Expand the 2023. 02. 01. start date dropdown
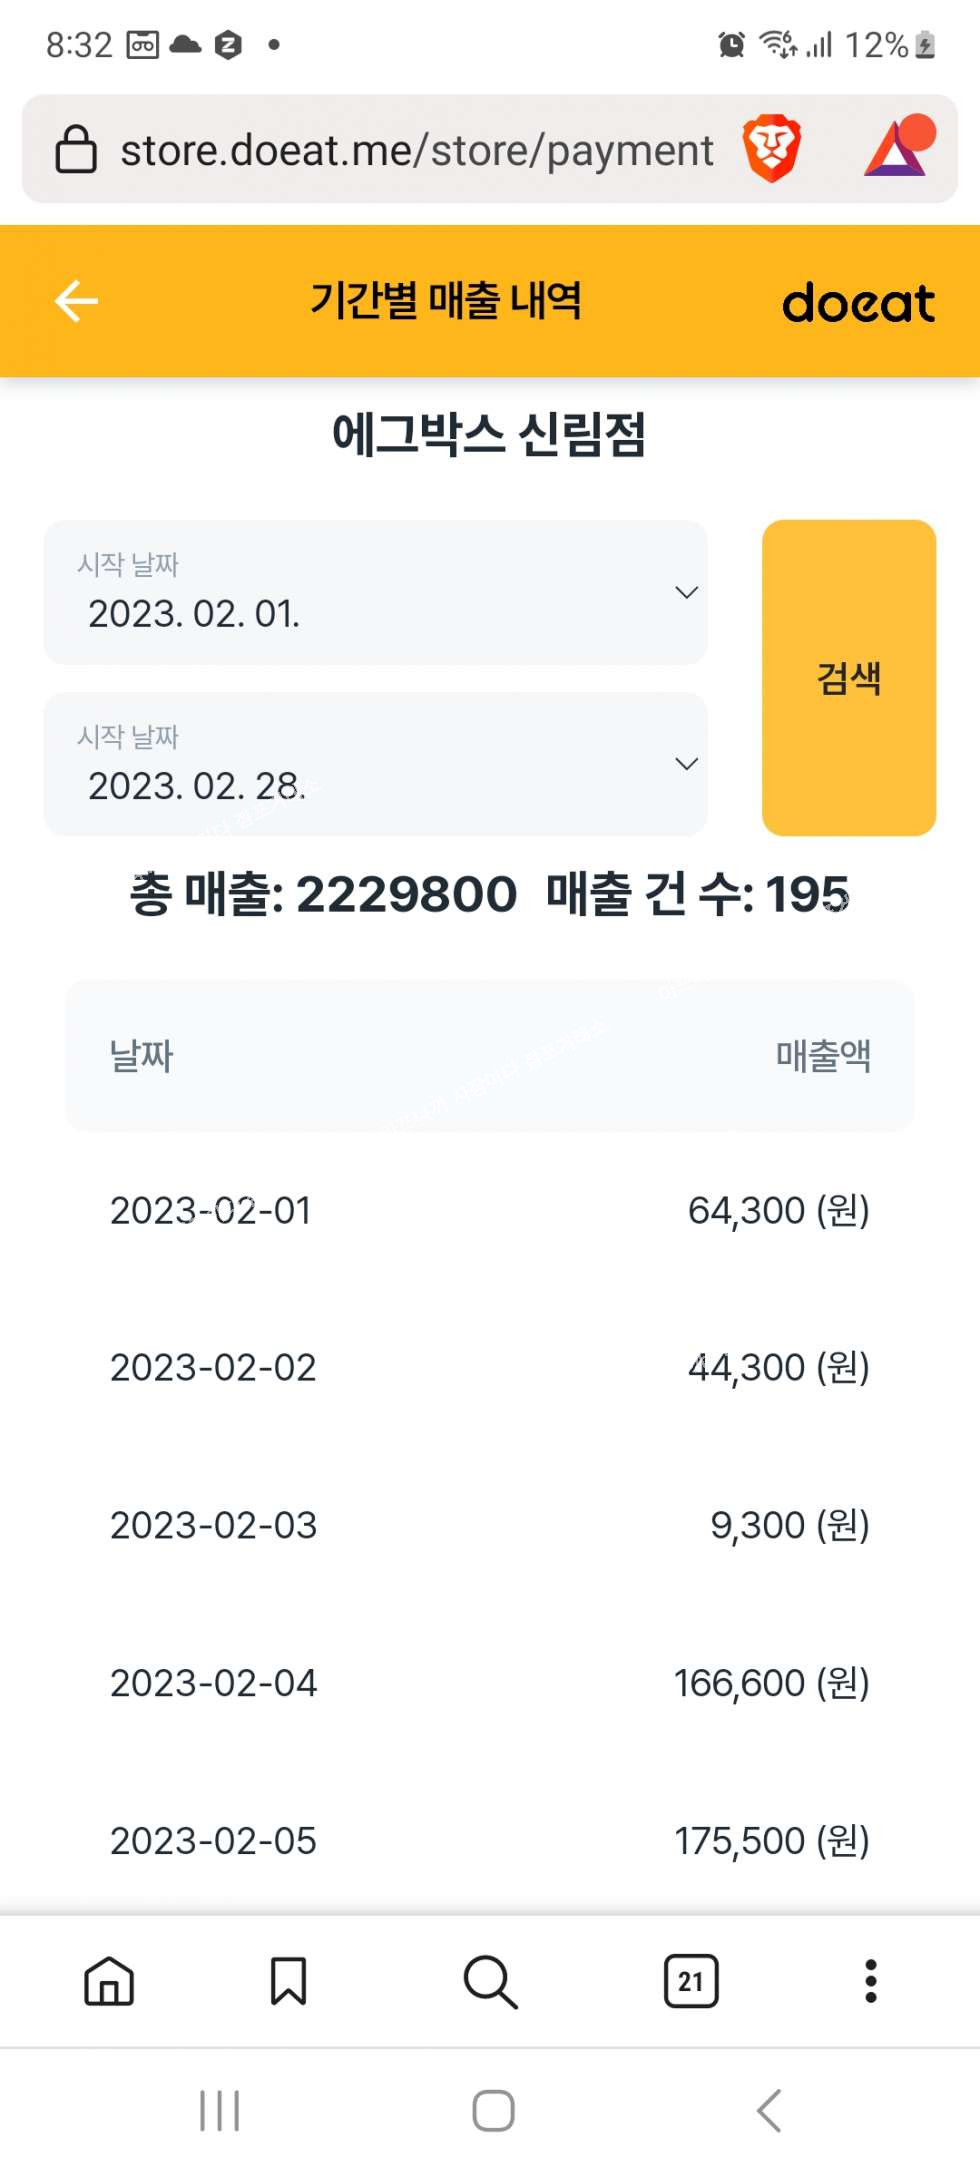 [375, 592]
